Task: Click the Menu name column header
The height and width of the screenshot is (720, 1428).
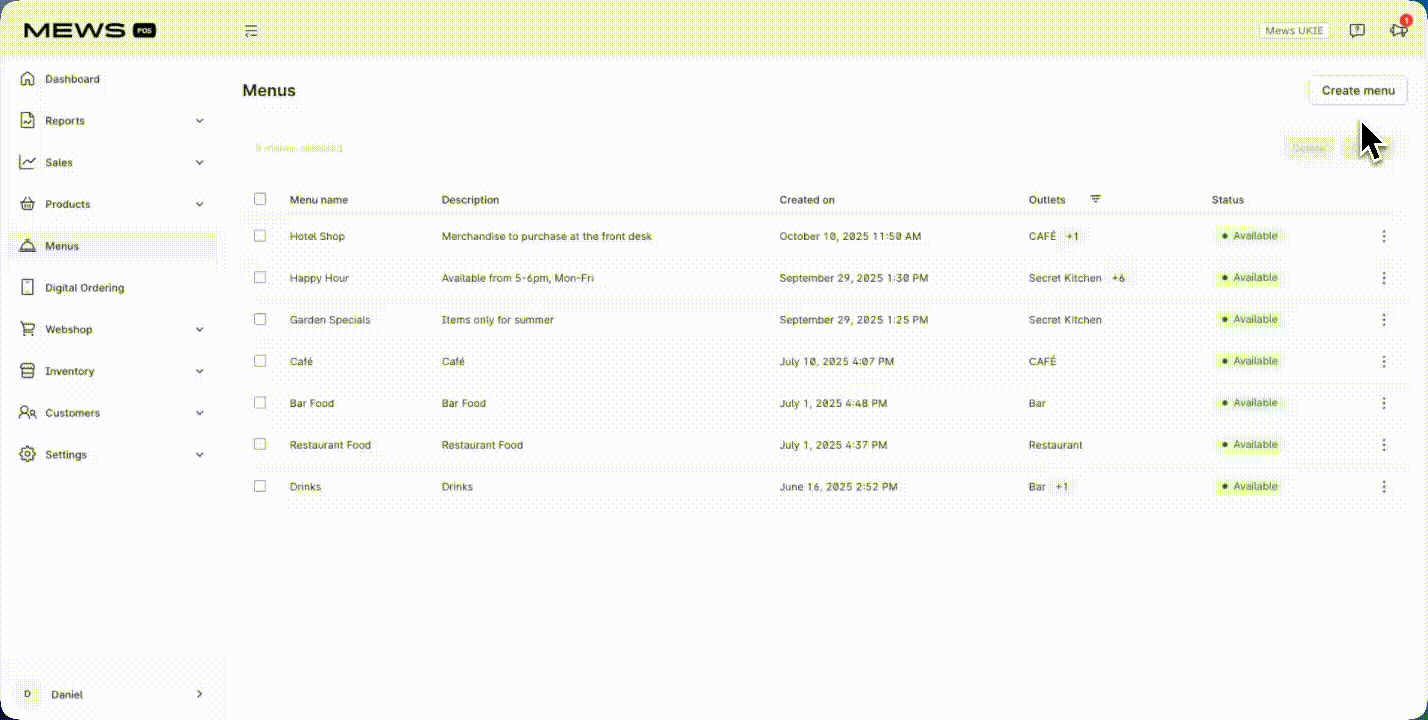Action: coord(319,200)
